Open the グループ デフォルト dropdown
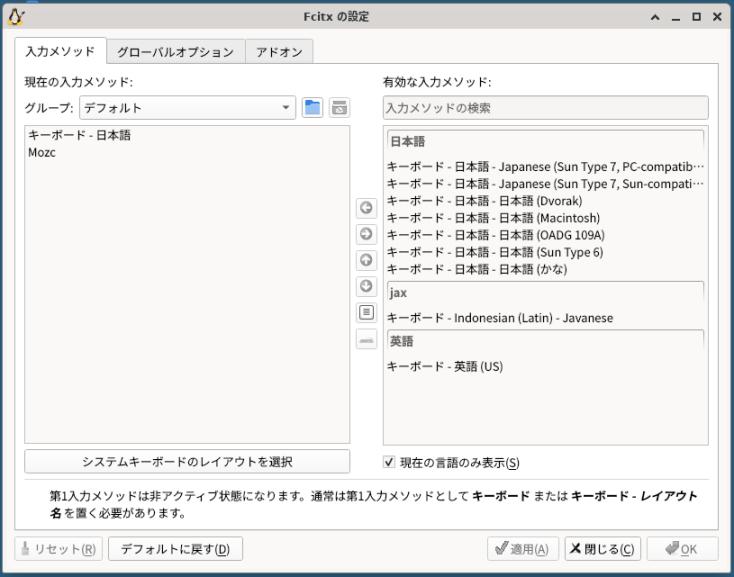 point(187,108)
